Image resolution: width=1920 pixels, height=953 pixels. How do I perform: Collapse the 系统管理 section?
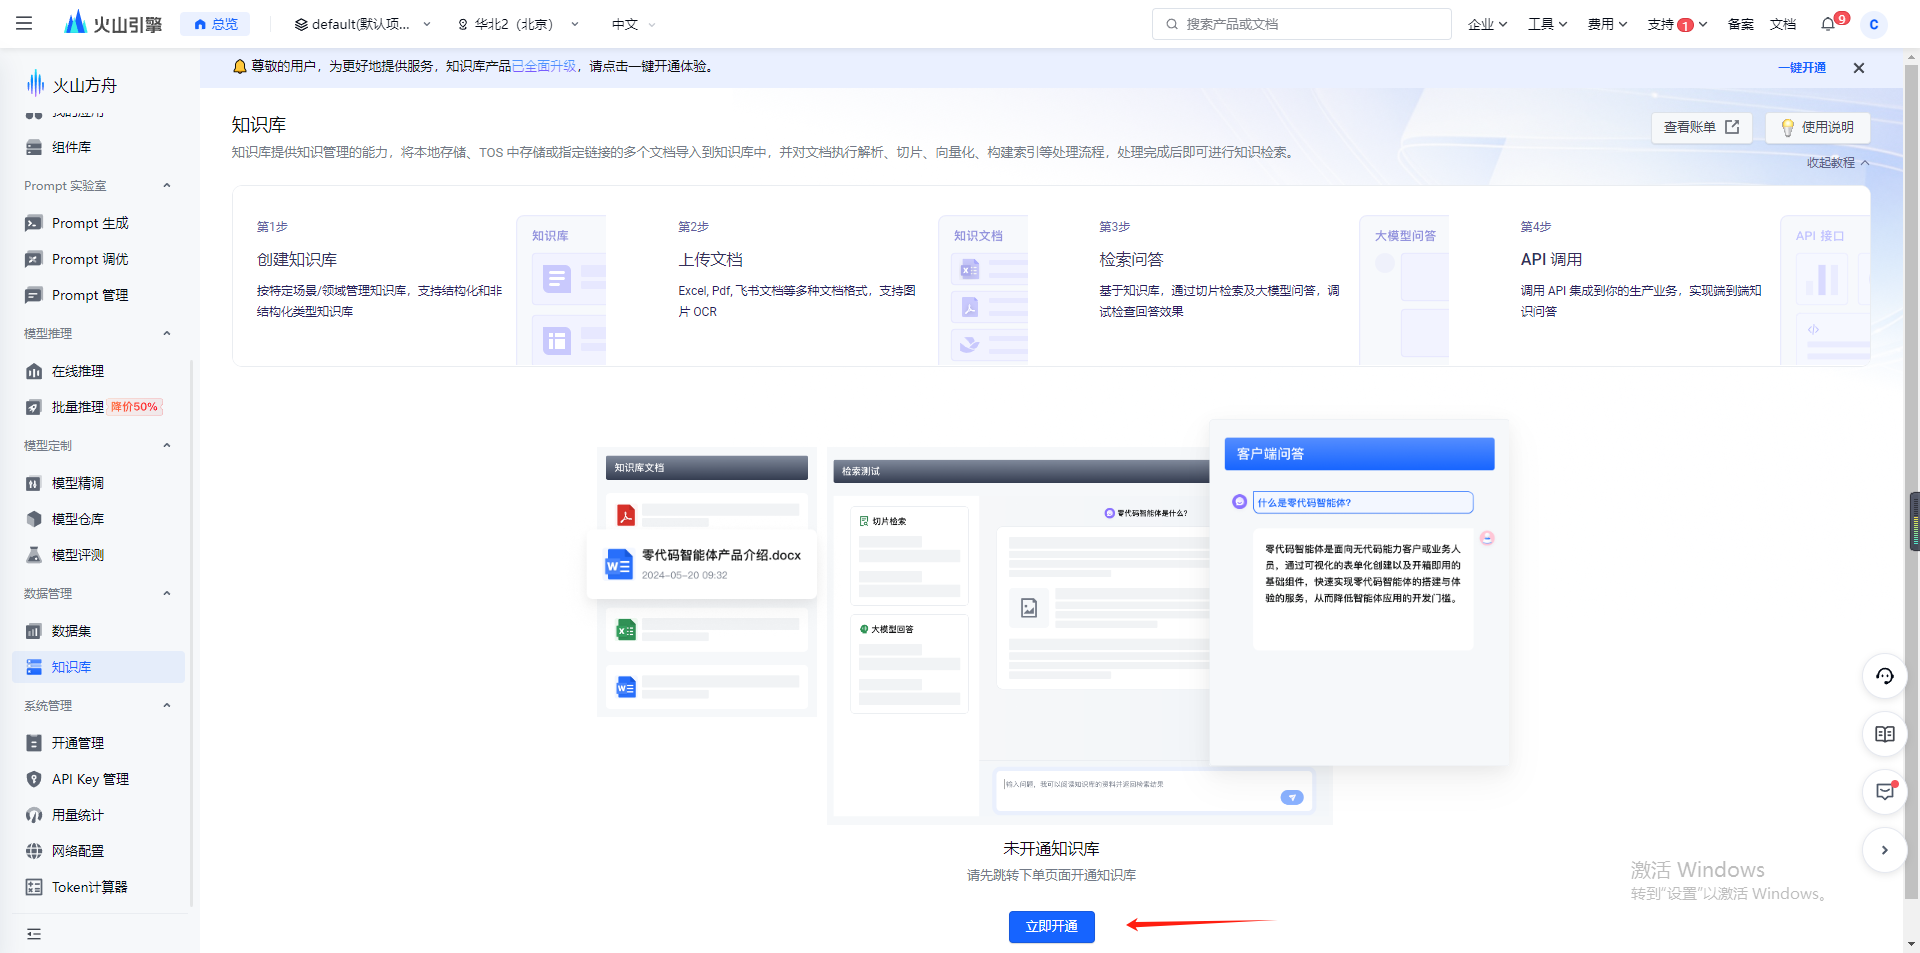tap(167, 705)
